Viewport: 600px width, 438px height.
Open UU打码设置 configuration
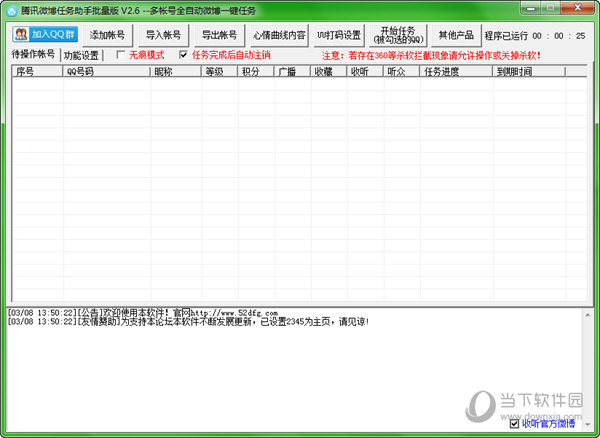(x=339, y=35)
